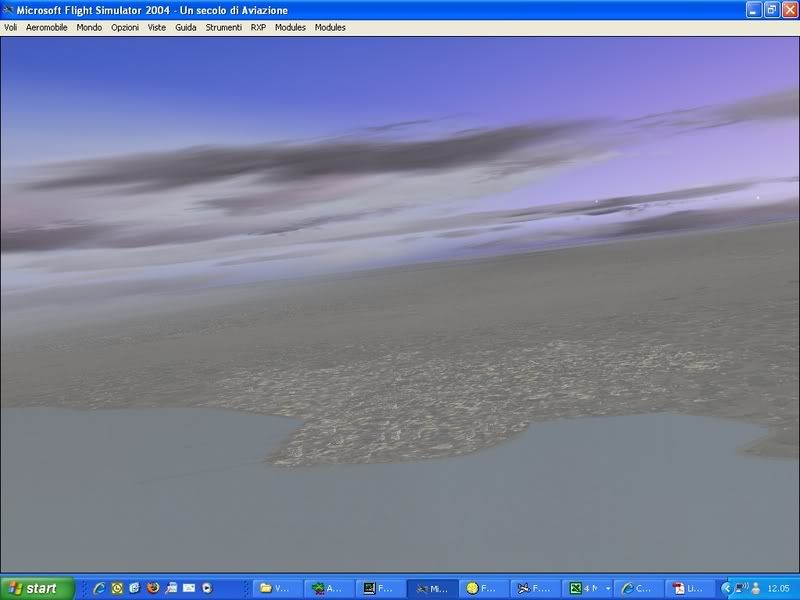Screen dimensions: 800x600
Task: Switch to the monitor icon taskbar app
Action: (x=381, y=589)
